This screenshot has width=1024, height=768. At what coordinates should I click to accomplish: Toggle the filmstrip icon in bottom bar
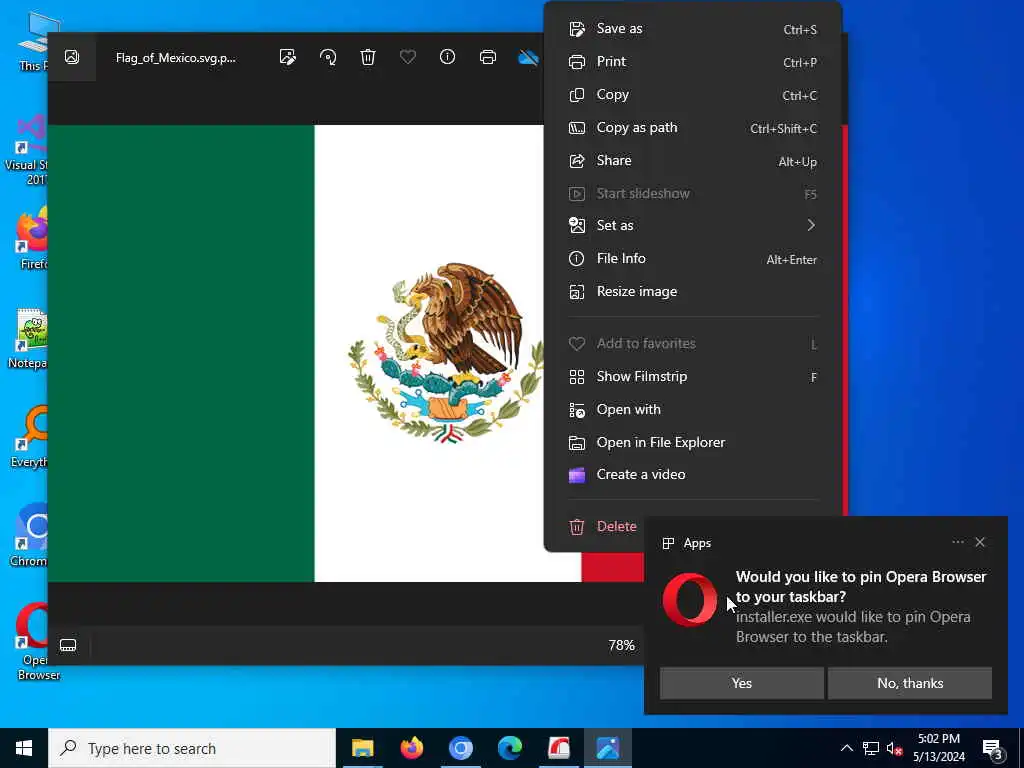pos(68,645)
